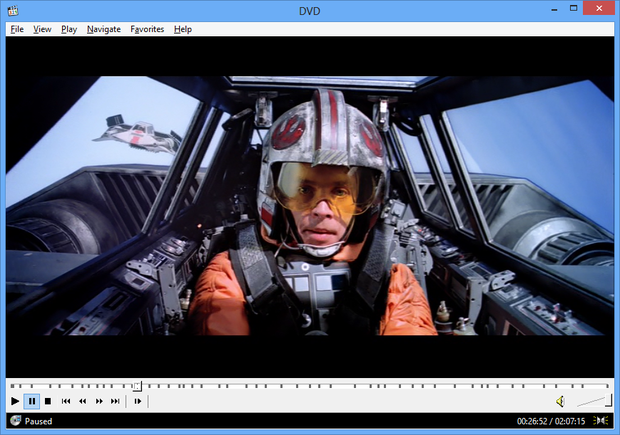Click the DVD disc icon in status bar
This screenshot has width=620, height=435.
pos(15,420)
